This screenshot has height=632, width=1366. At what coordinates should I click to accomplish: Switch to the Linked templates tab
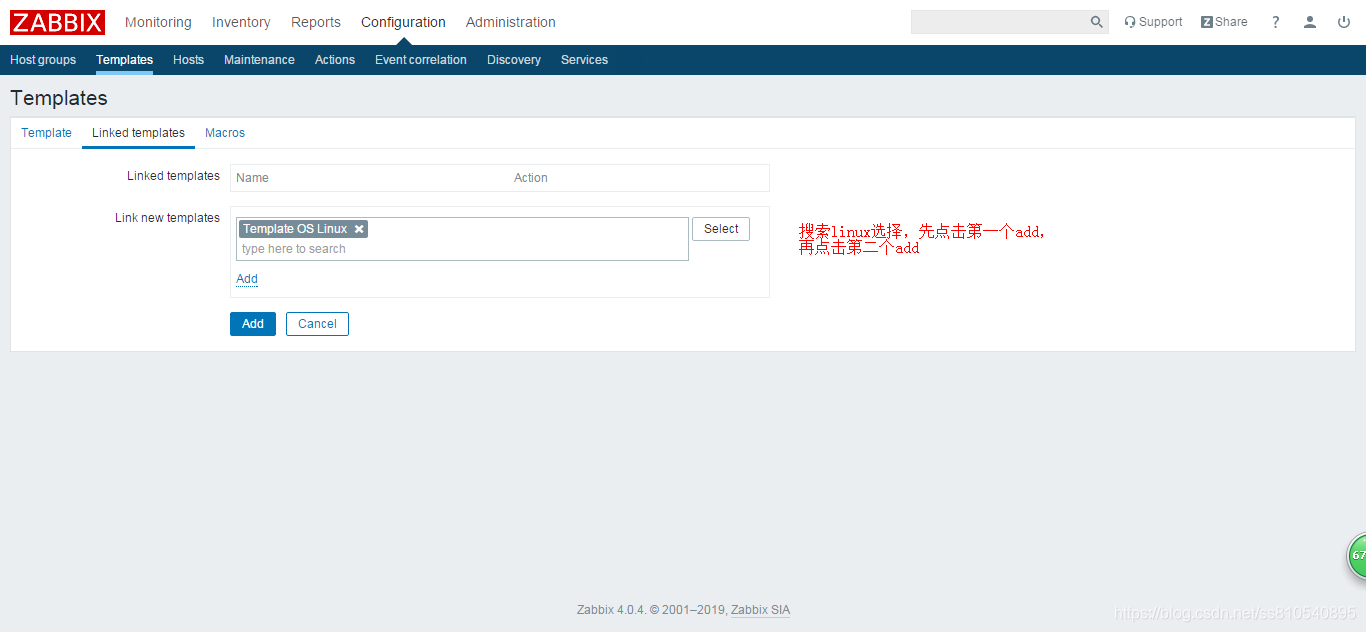pos(138,133)
